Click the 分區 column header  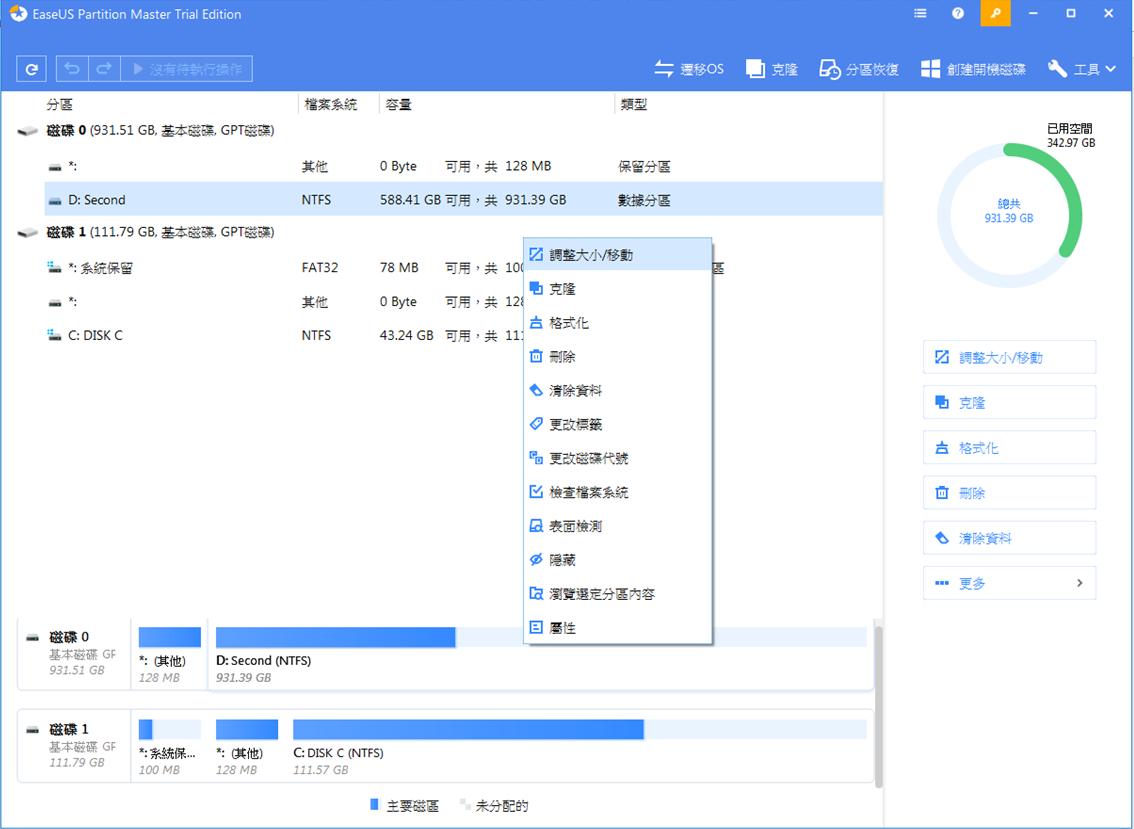coord(59,104)
